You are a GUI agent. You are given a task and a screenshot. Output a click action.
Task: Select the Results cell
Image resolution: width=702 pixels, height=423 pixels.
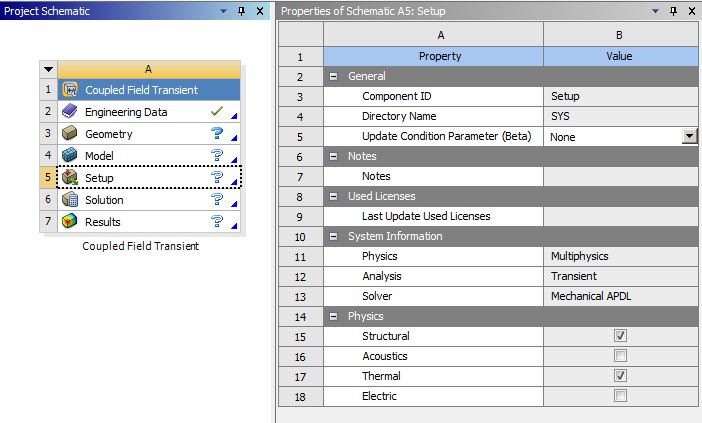149,221
